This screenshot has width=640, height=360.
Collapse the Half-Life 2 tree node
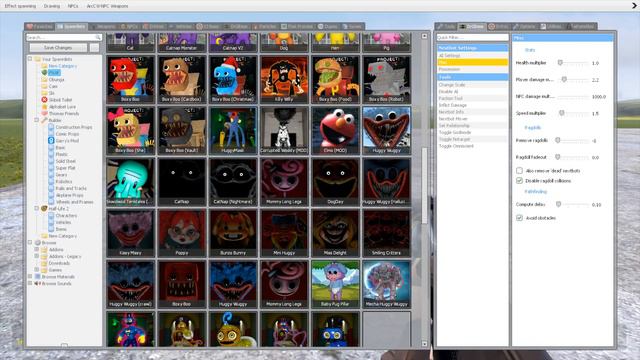click(x=37, y=208)
